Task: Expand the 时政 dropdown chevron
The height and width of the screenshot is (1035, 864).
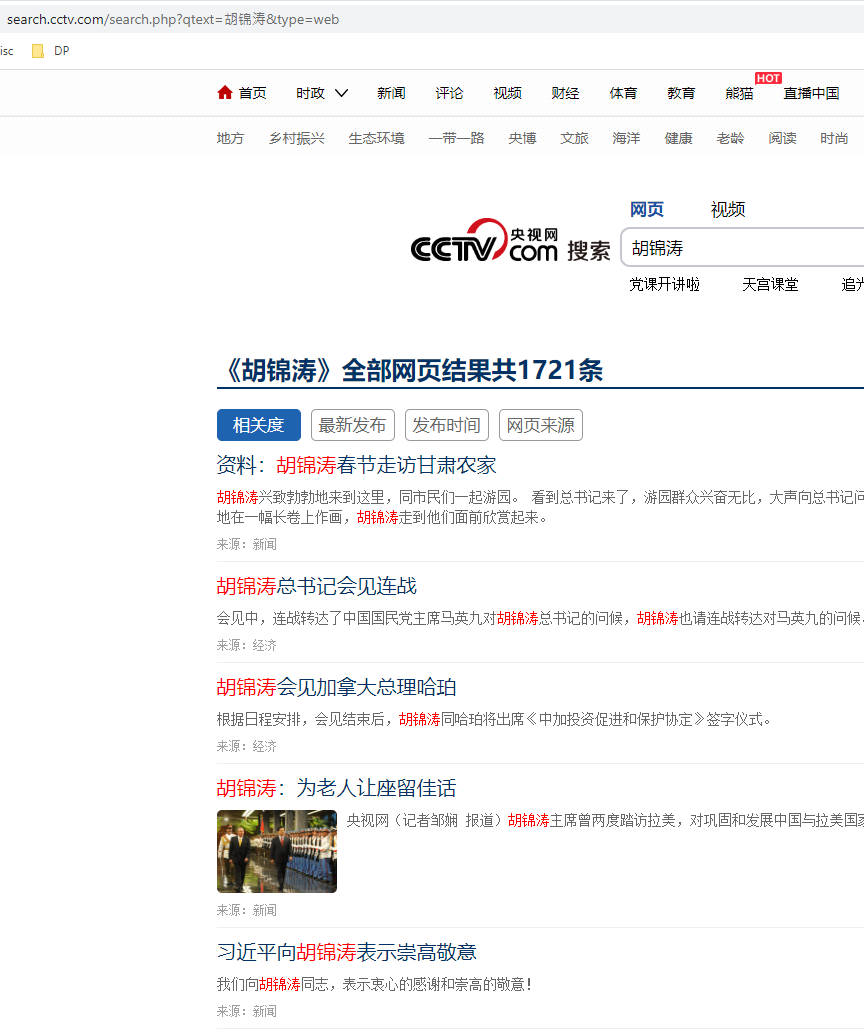Action: click(341, 93)
